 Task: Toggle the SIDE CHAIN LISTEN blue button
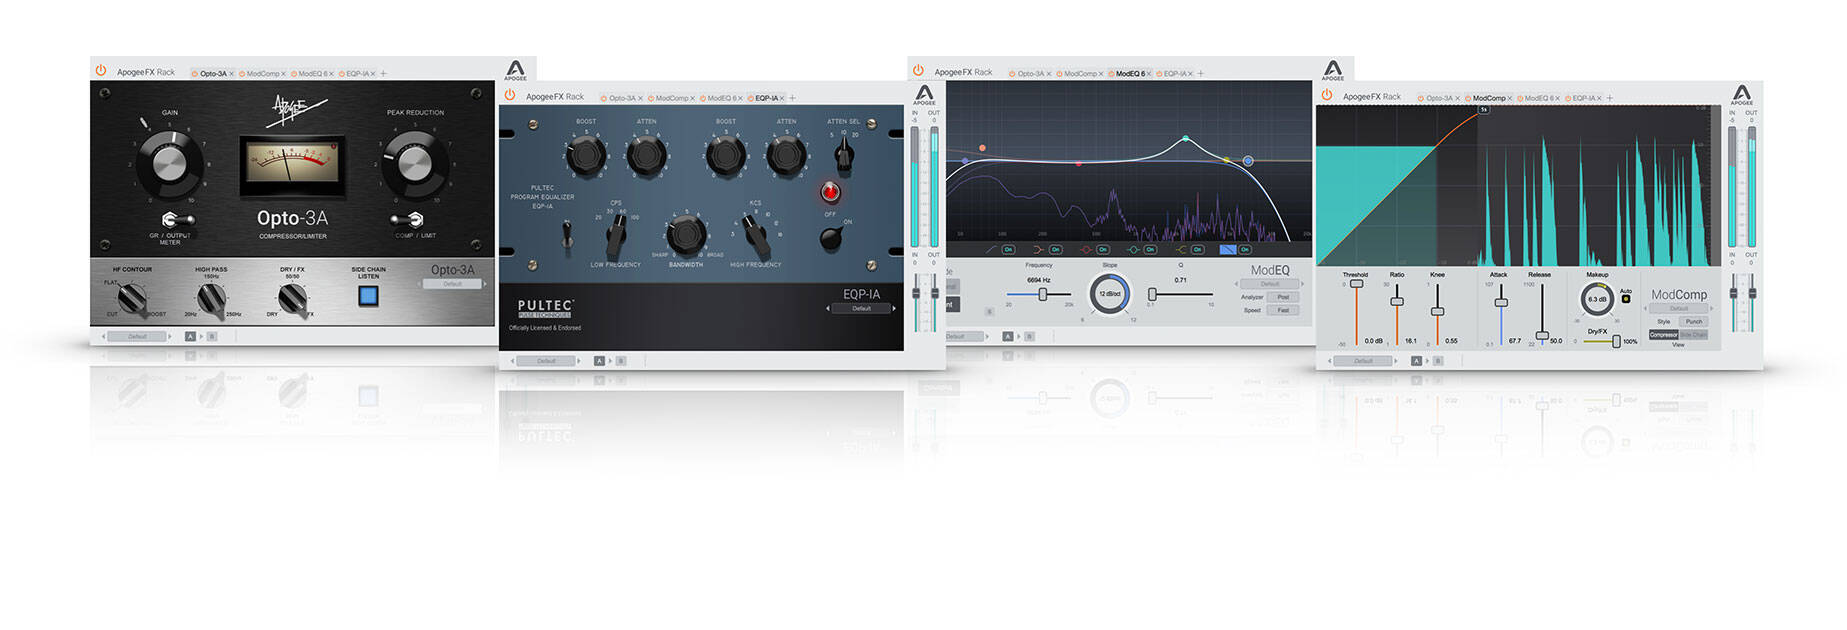coord(368,296)
